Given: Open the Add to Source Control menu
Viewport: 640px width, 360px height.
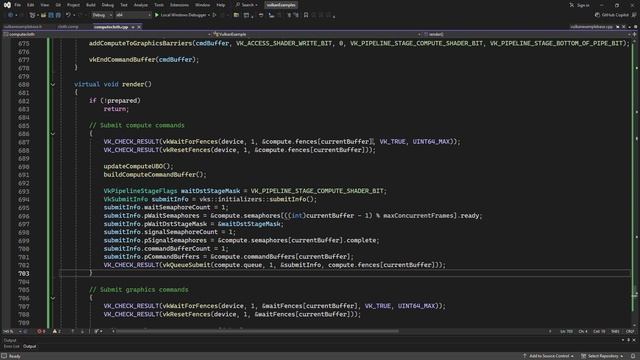Looking at the screenshot, I should click(x=548, y=356).
